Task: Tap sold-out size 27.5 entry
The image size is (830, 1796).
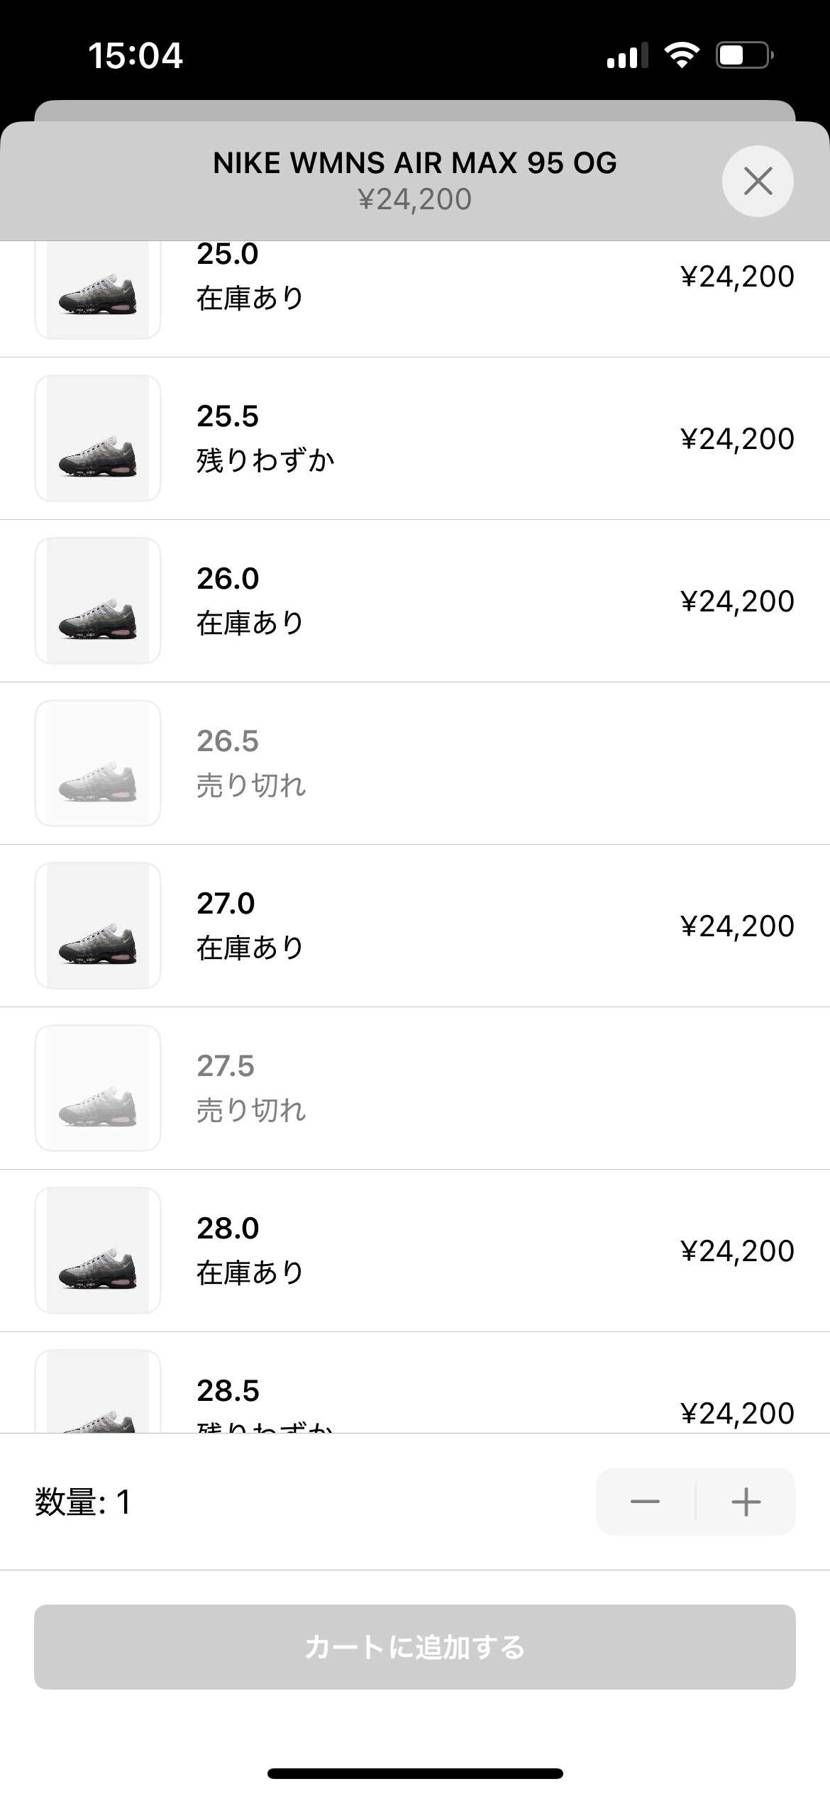Action: [x=414, y=1088]
